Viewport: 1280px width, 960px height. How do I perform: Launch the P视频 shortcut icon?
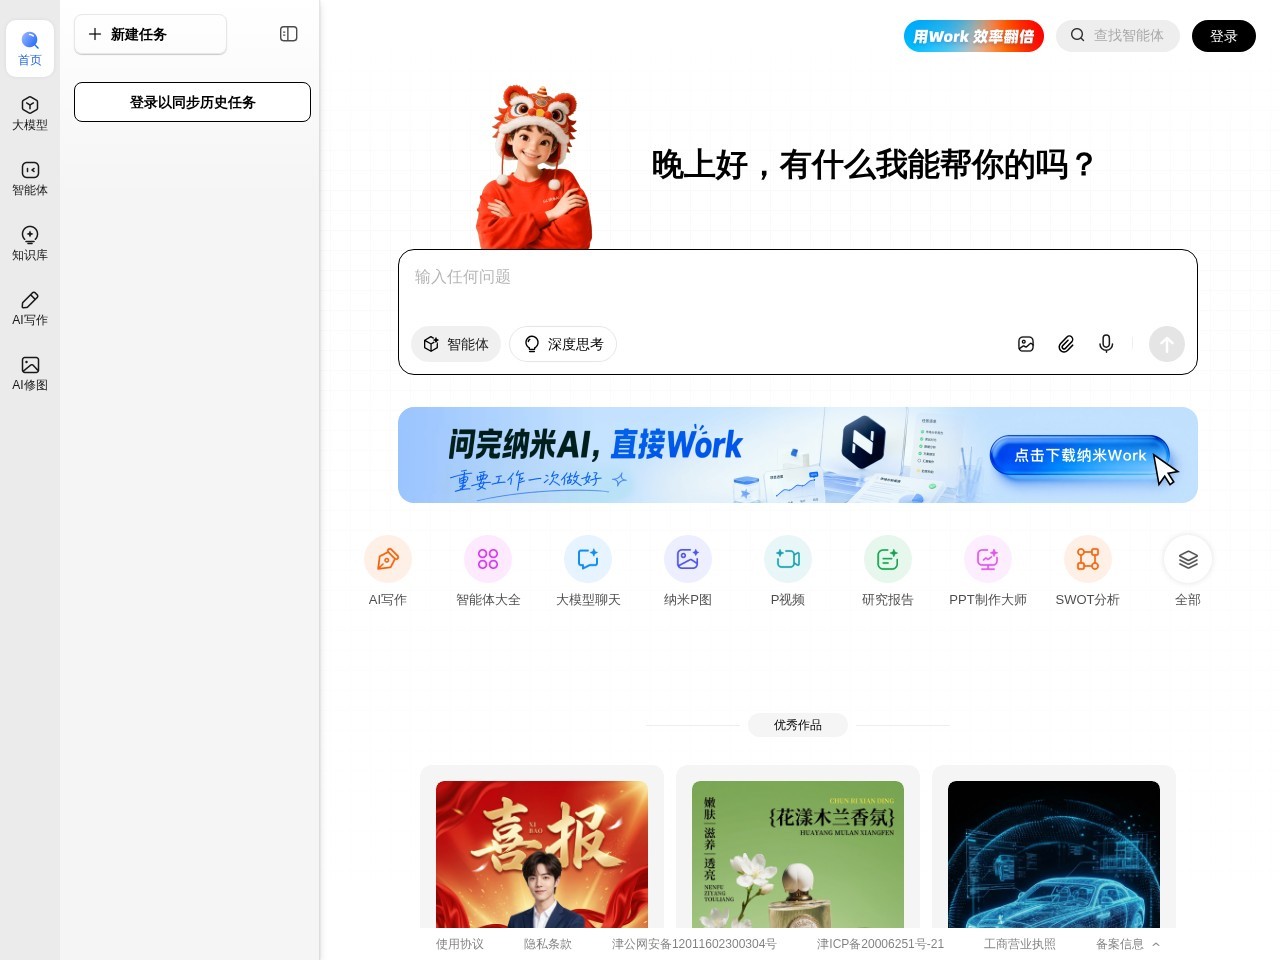tap(788, 559)
